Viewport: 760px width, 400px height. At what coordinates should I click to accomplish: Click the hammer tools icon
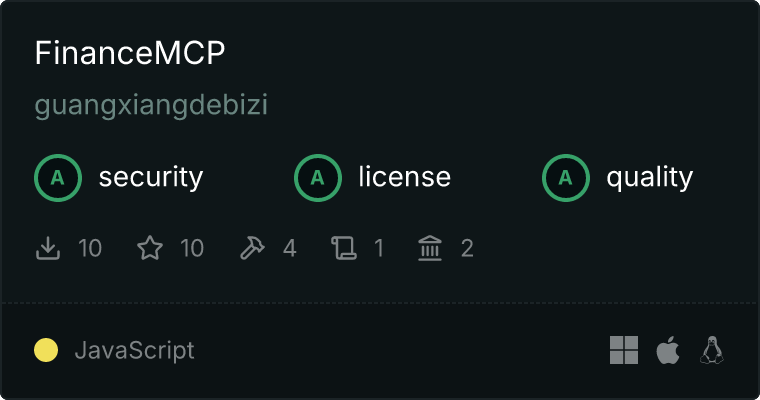[x=253, y=248]
